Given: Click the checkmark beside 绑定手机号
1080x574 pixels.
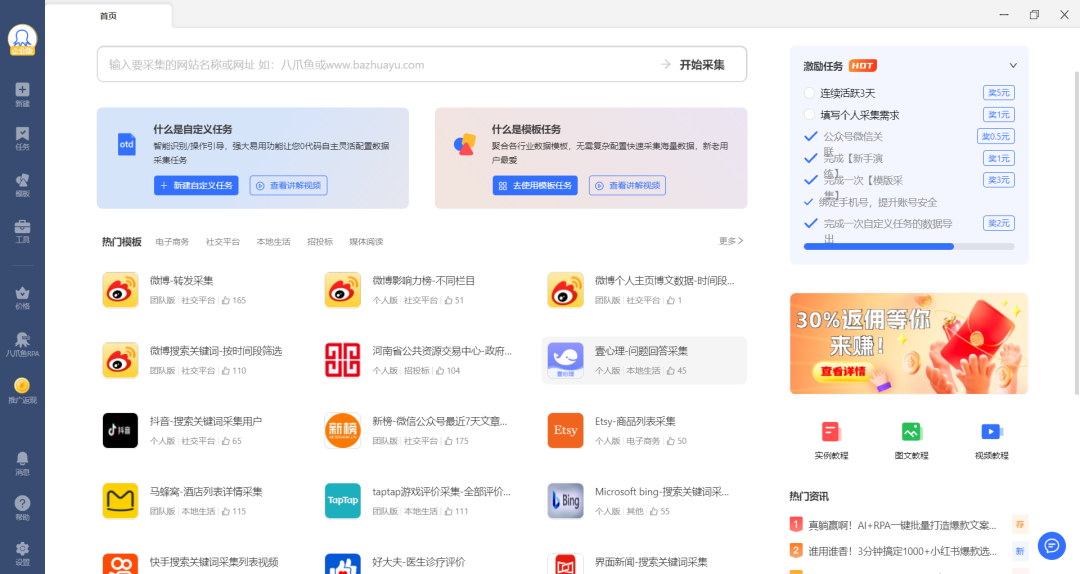Looking at the screenshot, I should 809,202.
